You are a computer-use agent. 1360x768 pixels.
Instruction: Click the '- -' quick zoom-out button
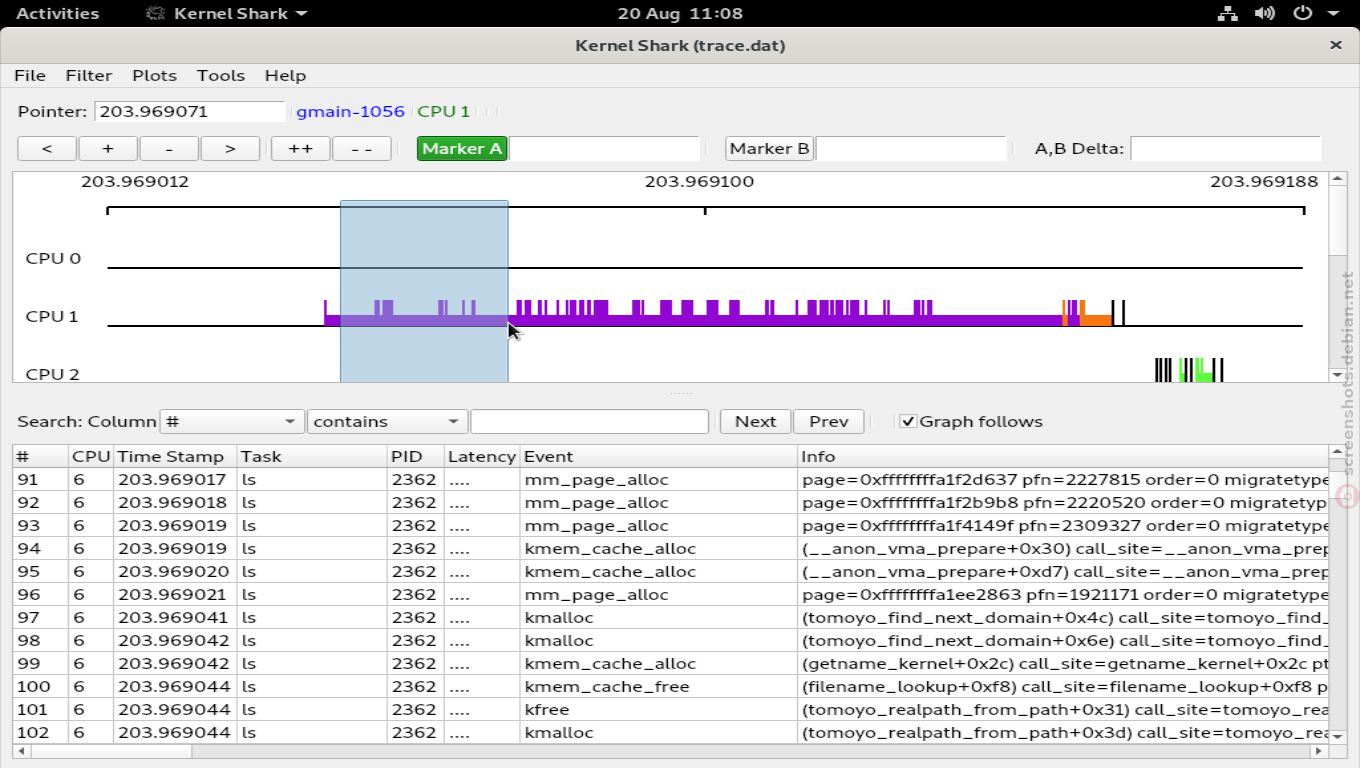pos(361,148)
